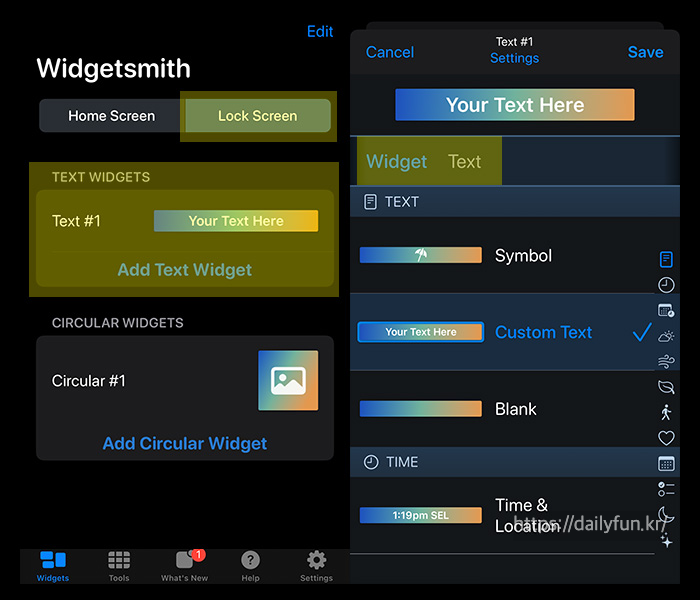
Task: Select the sparkle stars index icon
Action: [x=666, y=541]
